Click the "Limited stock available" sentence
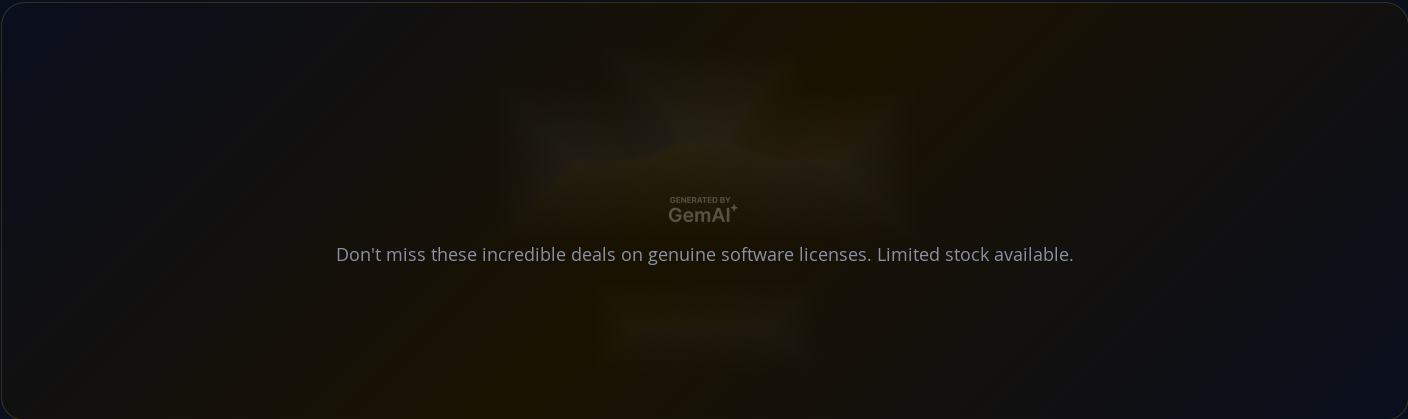Image resolution: width=1408 pixels, height=419 pixels. click(x=975, y=255)
